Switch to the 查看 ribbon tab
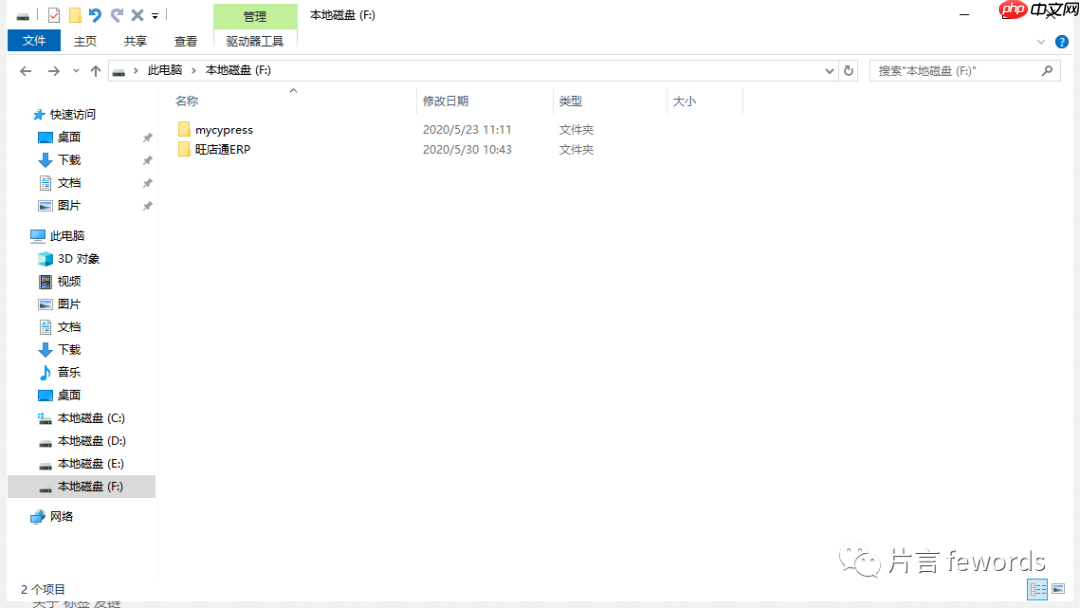Viewport: 1080px width, 608px height. tap(186, 41)
